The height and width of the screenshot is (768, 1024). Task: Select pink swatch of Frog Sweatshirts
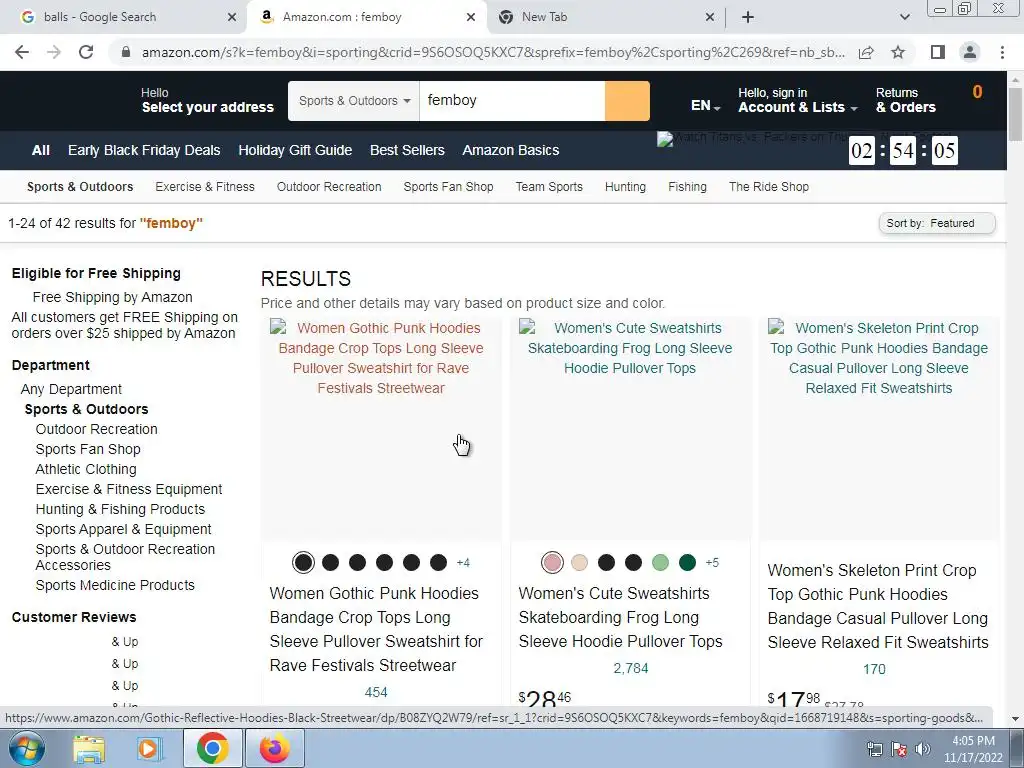point(552,562)
